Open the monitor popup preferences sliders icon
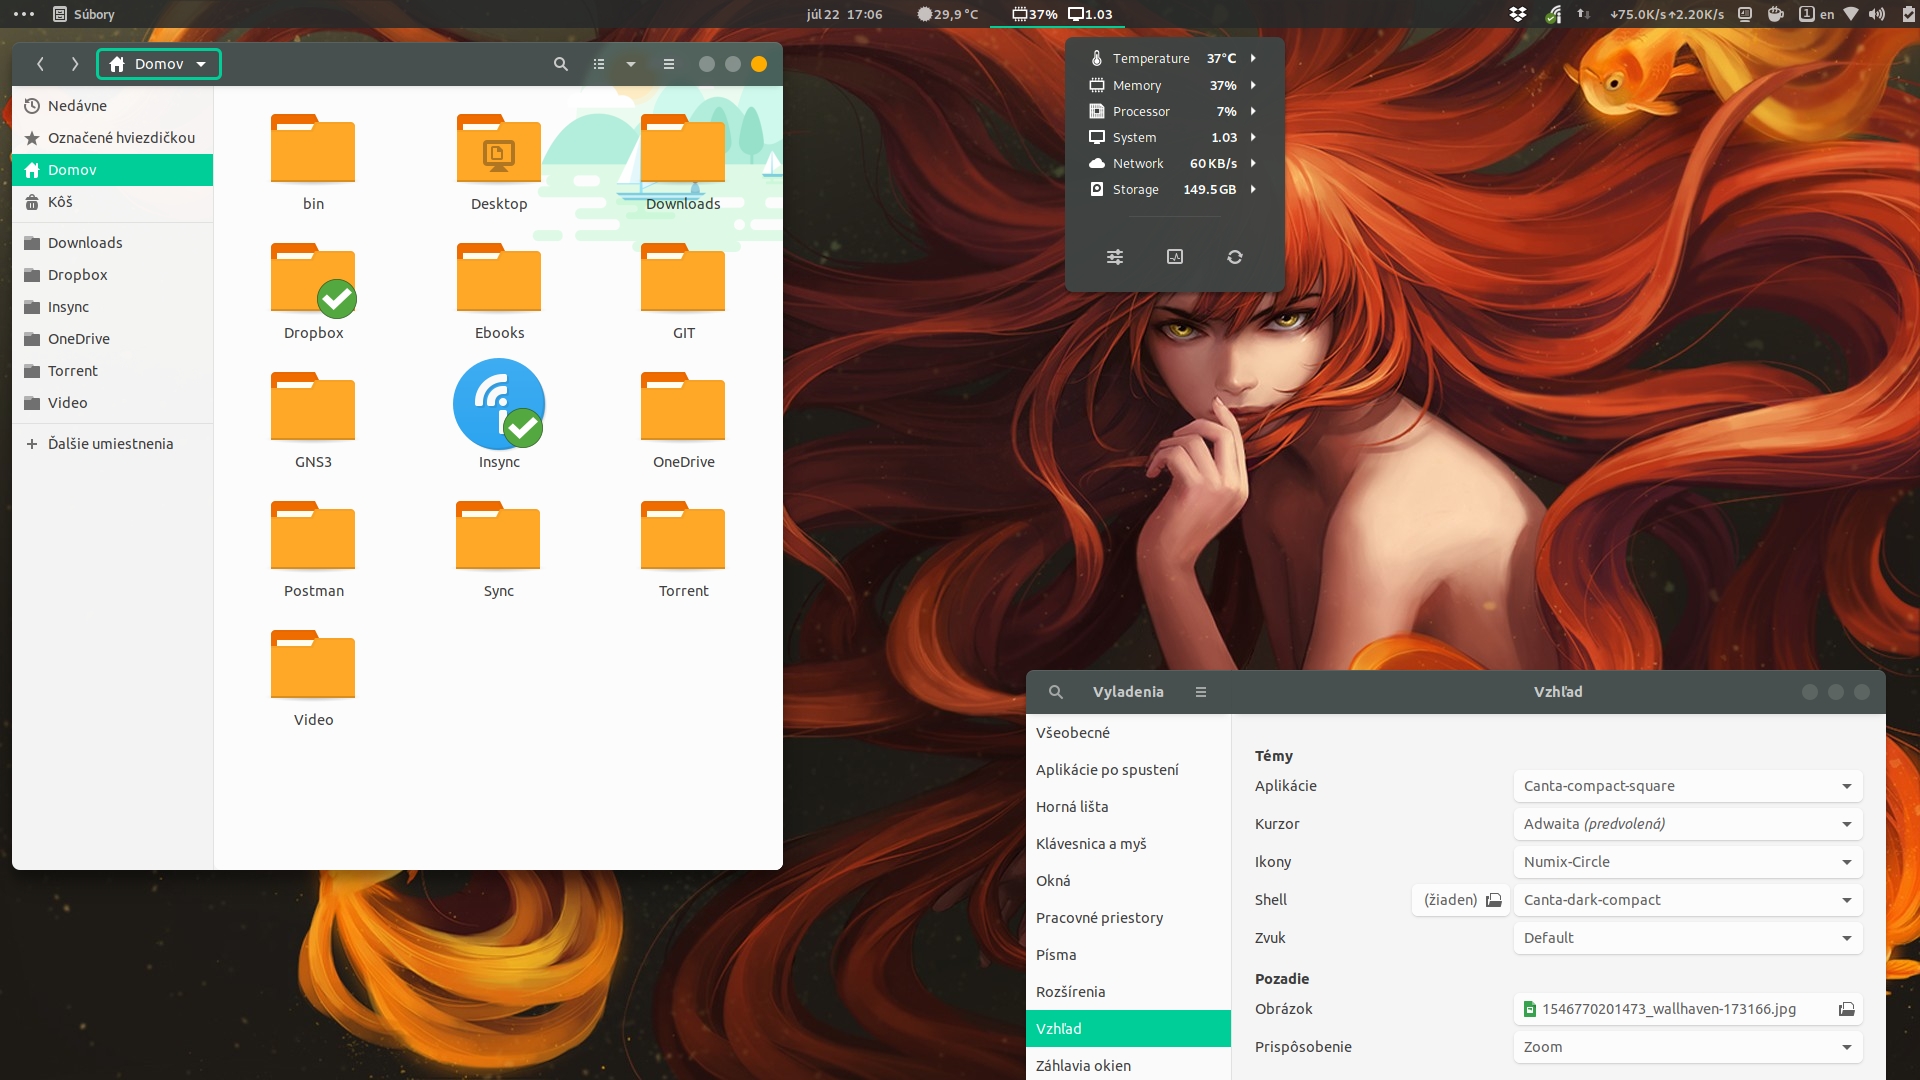Image resolution: width=1920 pixels, height=1080 pixels. coord(1115,257)
